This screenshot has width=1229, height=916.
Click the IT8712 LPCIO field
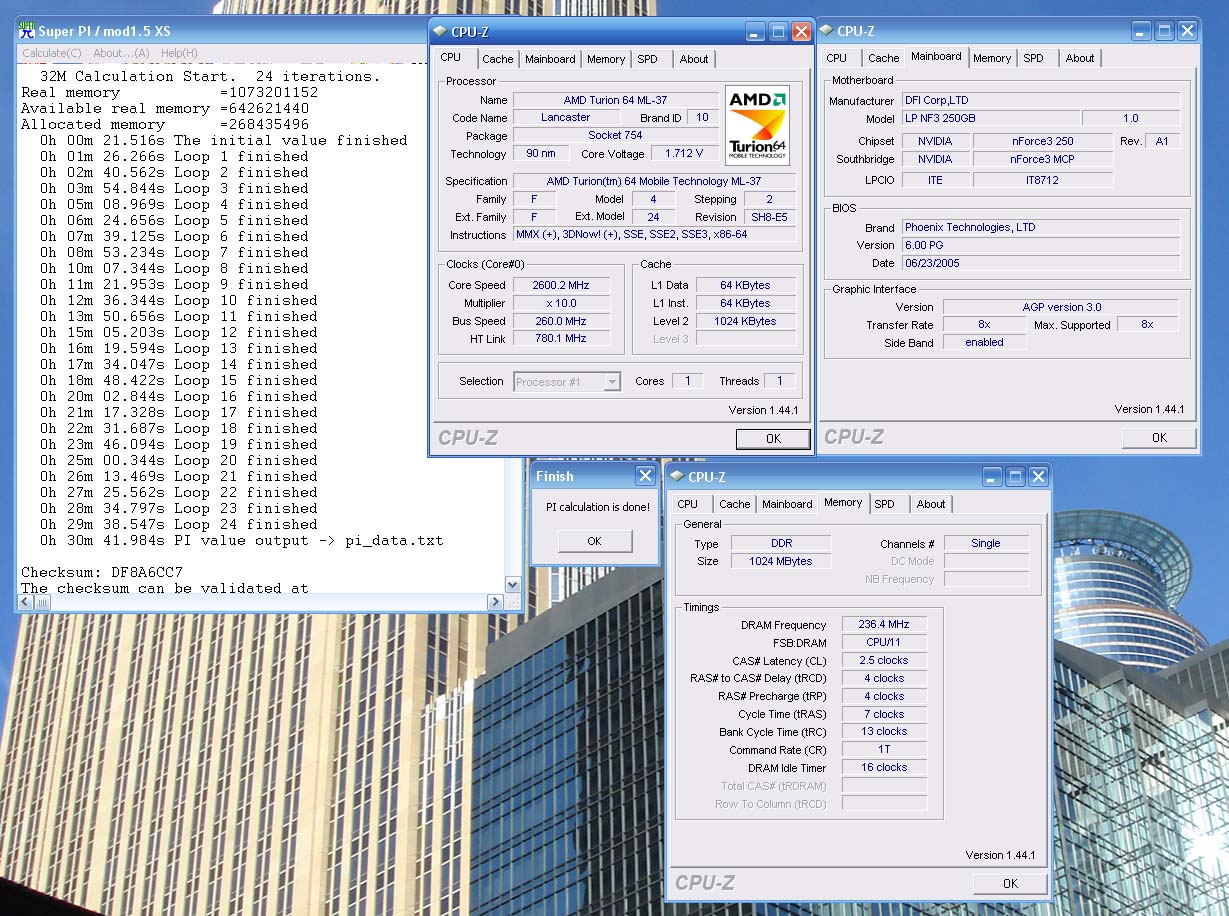coord(1043,180)
